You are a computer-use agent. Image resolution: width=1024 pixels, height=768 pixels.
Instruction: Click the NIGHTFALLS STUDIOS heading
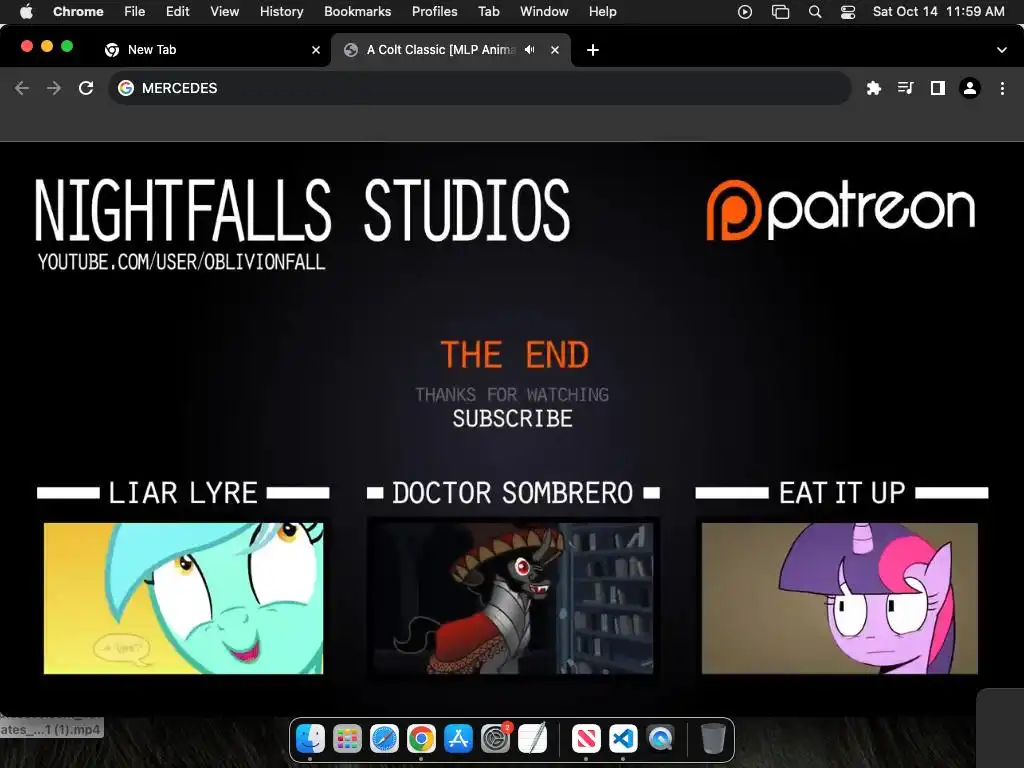(x=302, y=210)
